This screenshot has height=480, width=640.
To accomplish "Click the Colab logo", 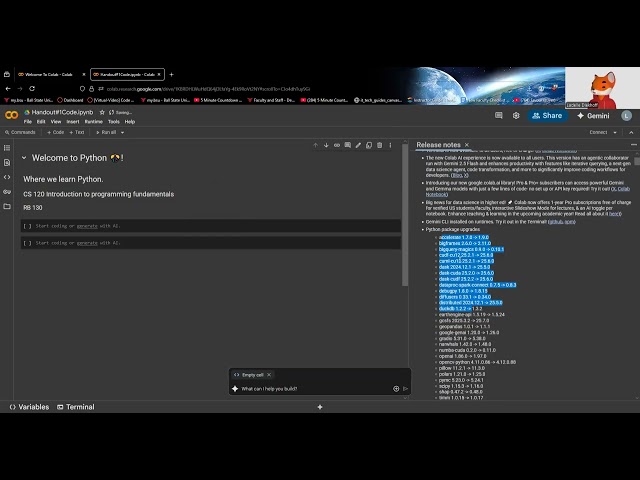I will pos(11,115).
